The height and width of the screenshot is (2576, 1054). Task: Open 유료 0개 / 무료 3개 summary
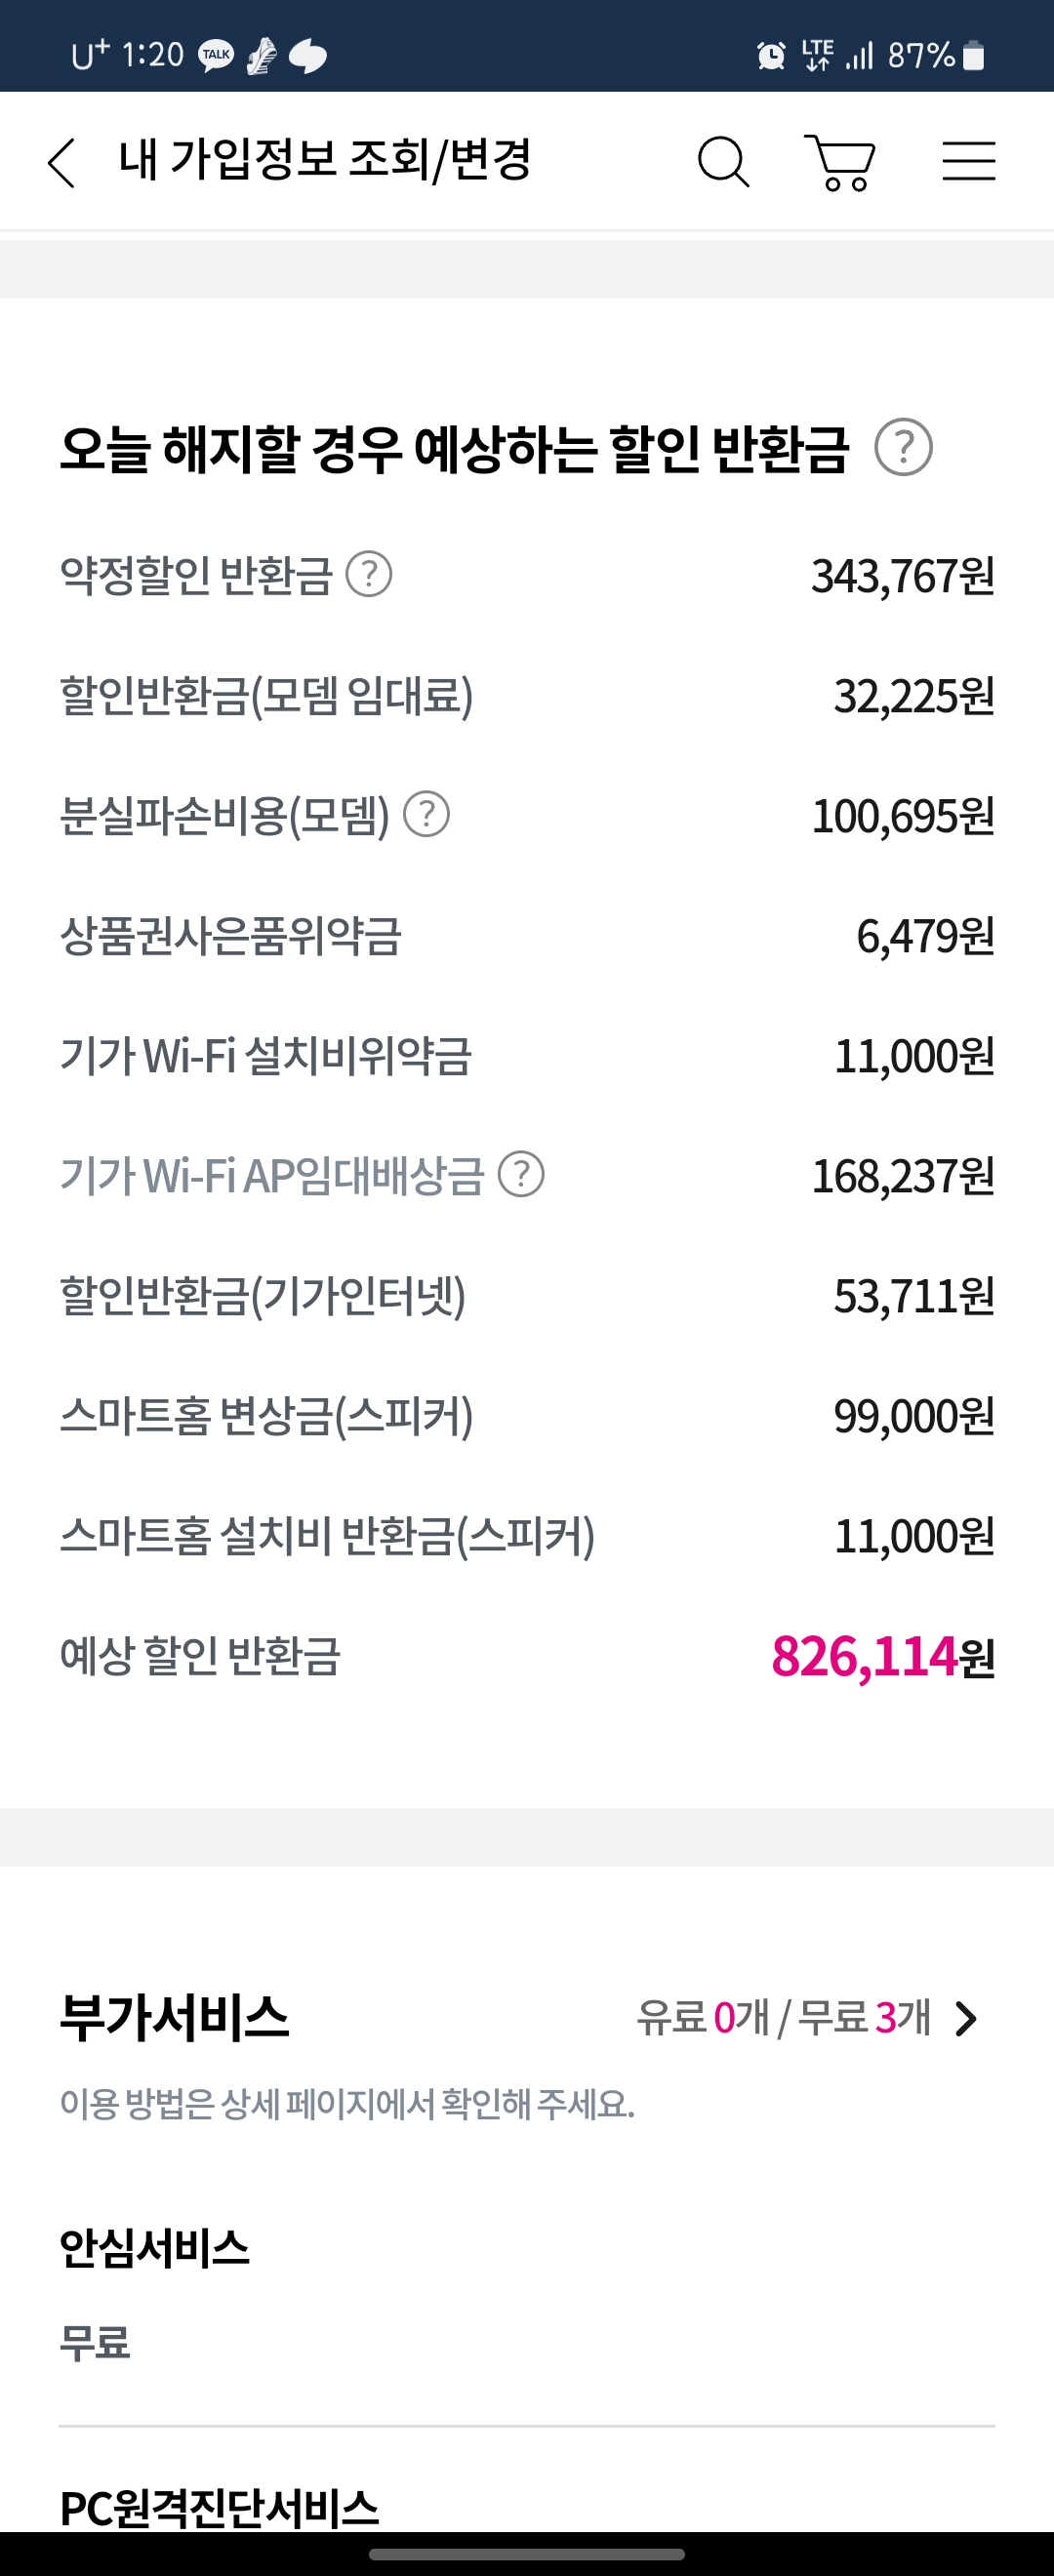point(784,2018)
